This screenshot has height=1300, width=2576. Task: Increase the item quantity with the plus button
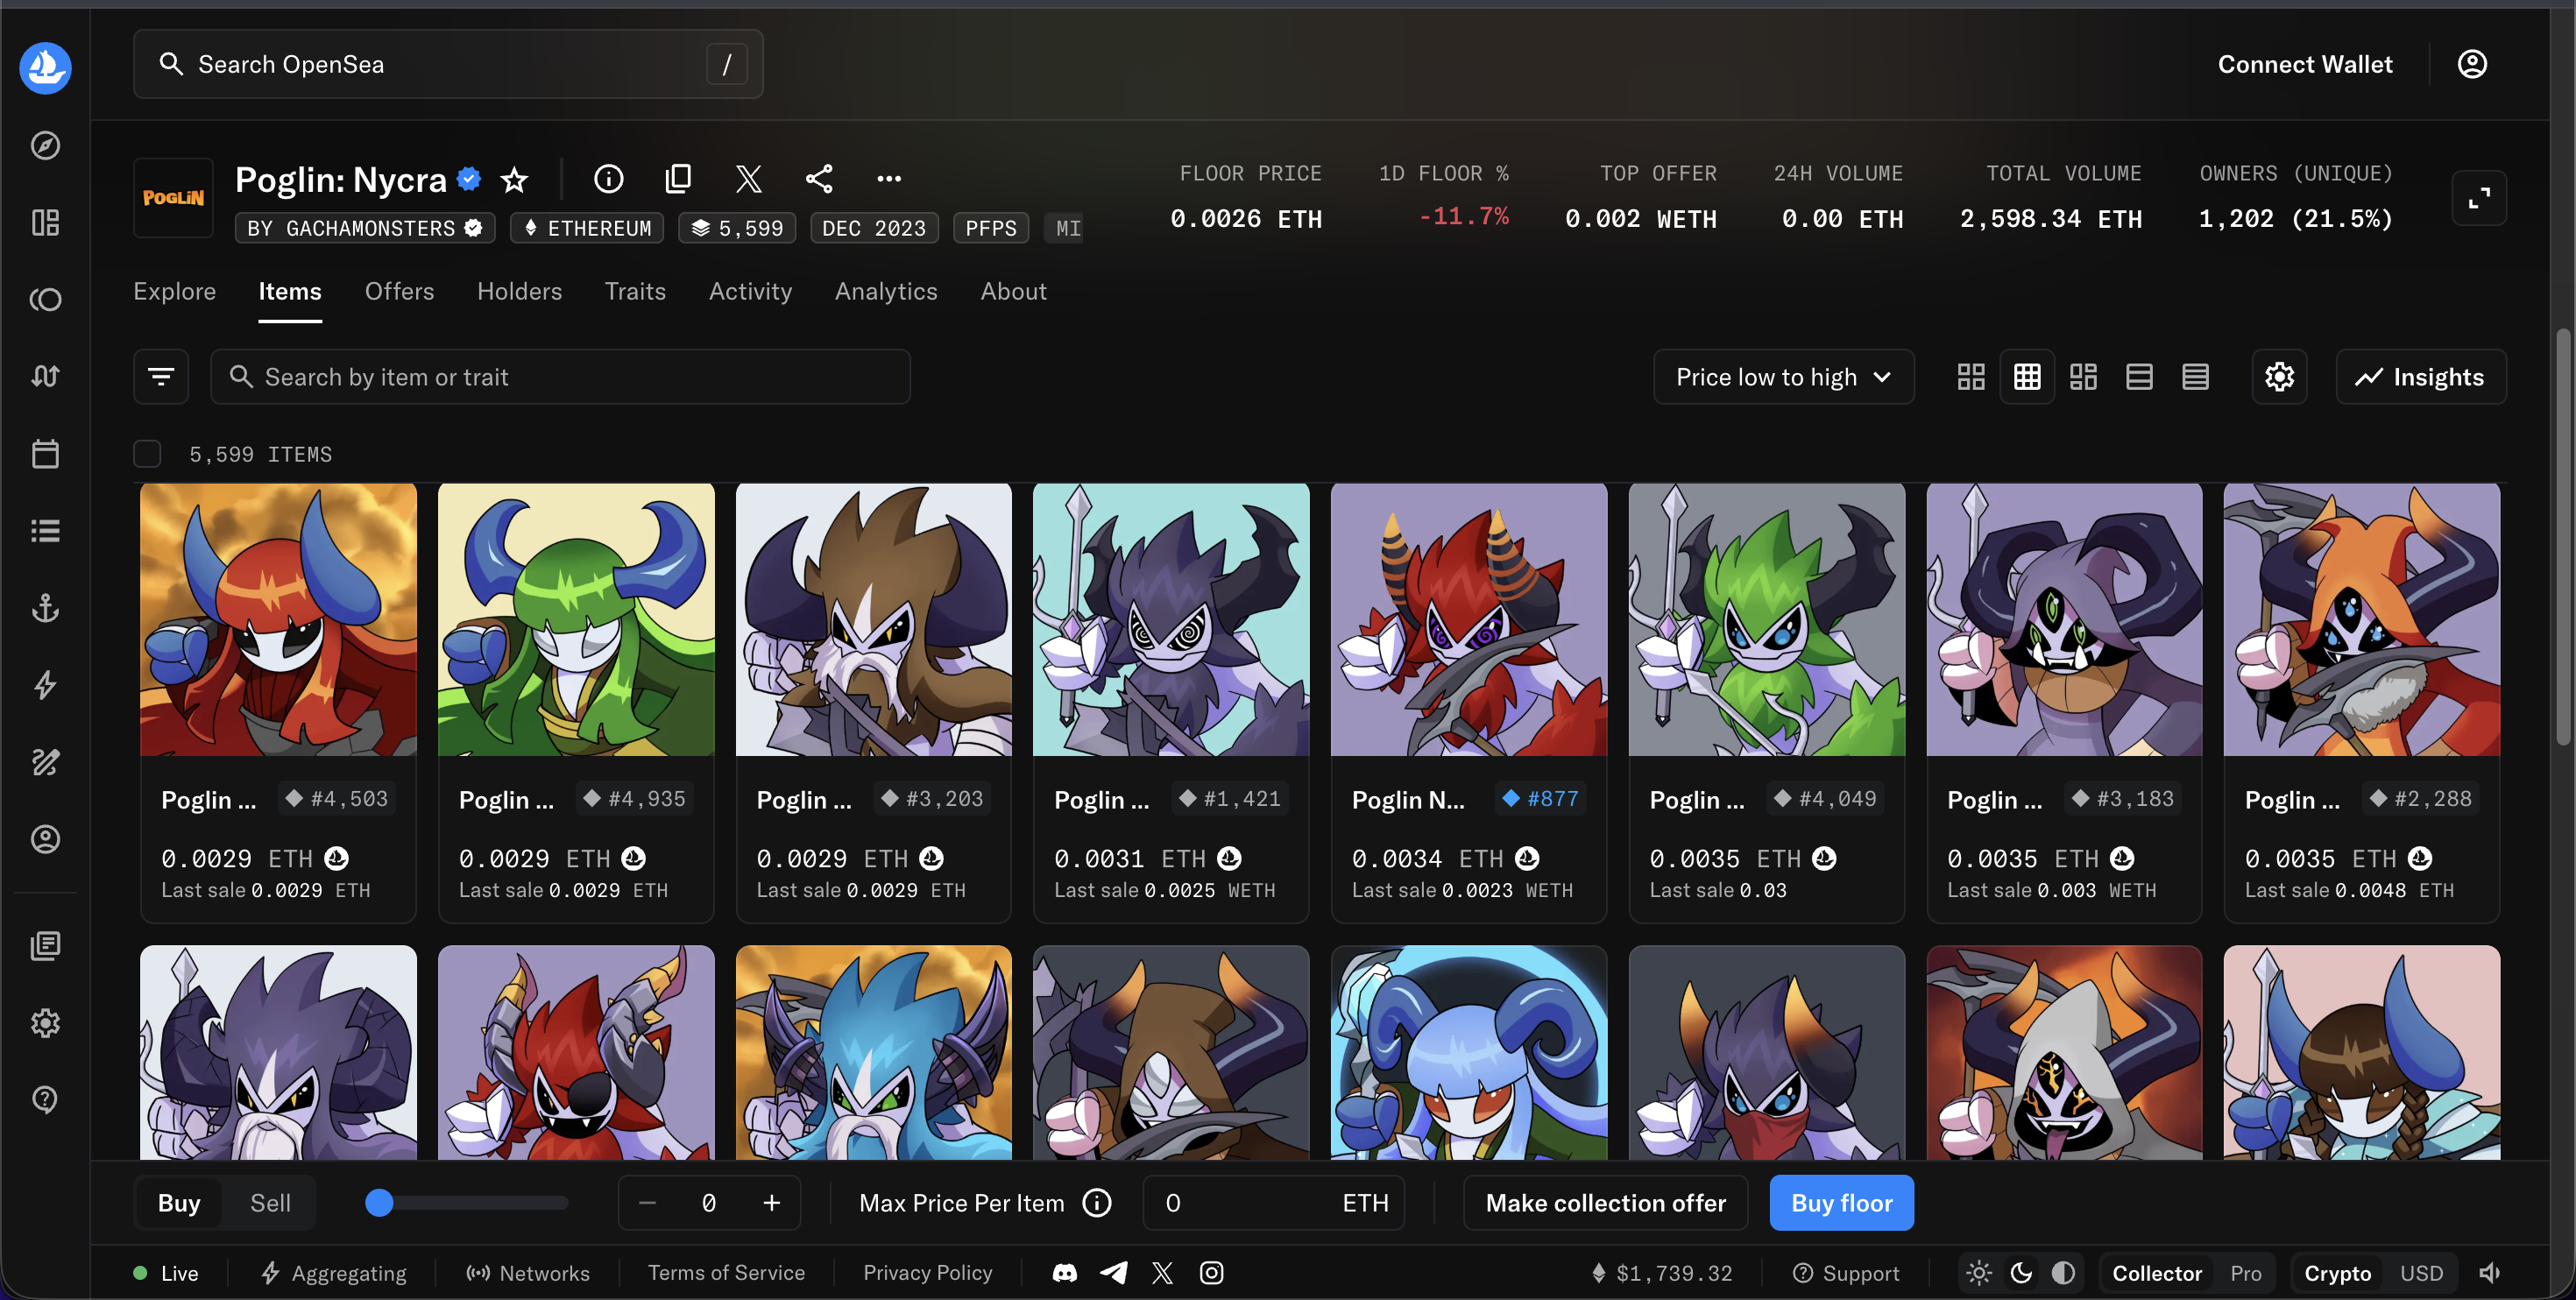click(x=771, y=1203)
